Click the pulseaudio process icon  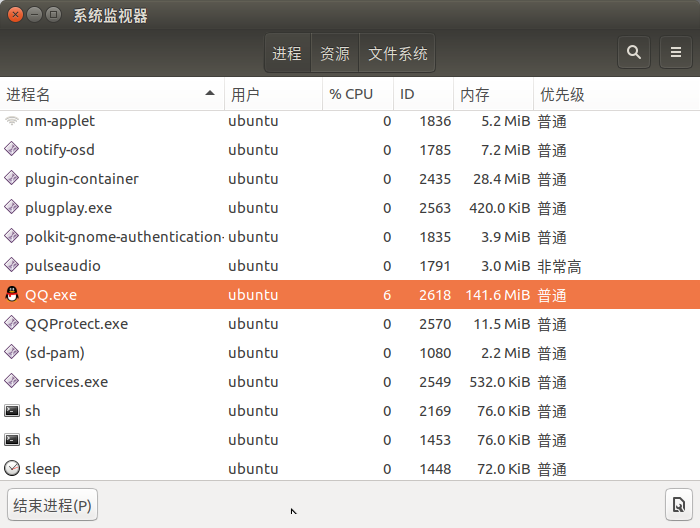coord(12,265)
